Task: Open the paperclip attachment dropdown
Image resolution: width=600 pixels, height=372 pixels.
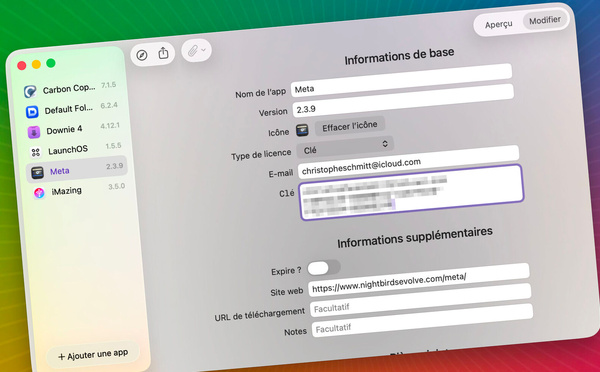Action: (196, 50)
